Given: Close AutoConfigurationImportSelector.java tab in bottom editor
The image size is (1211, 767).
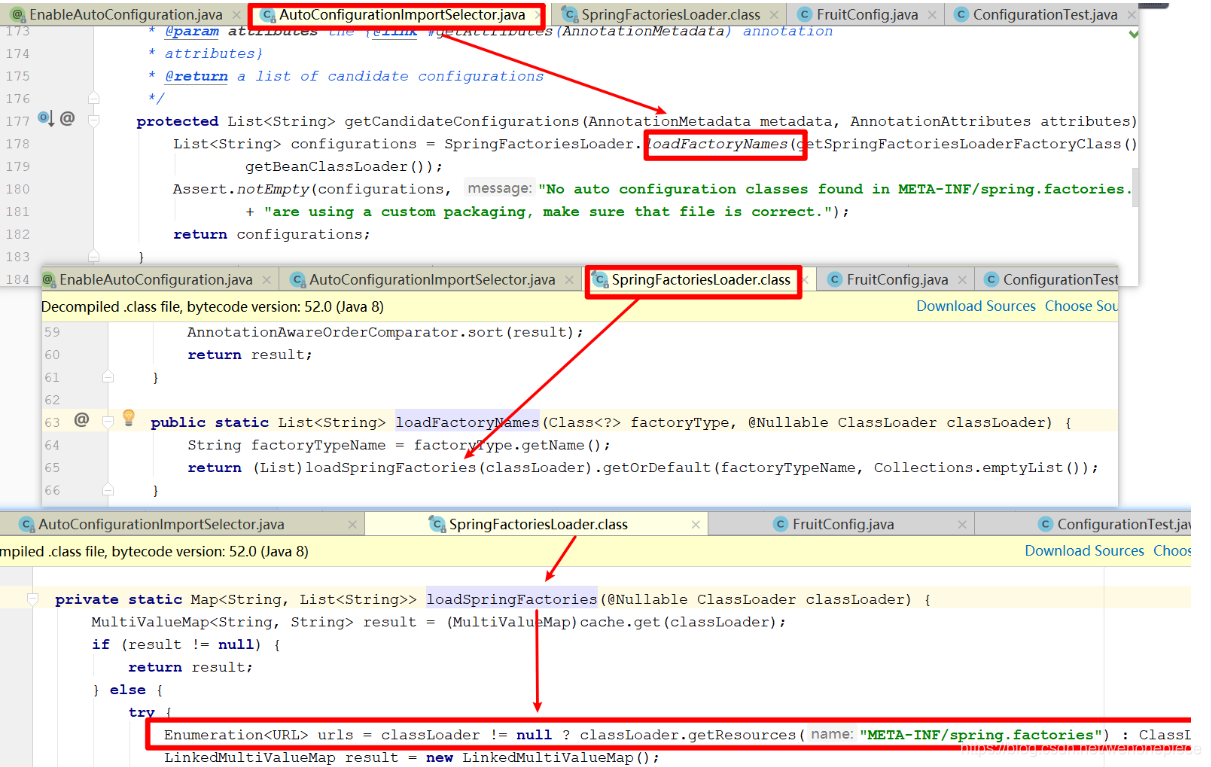Looking at the screenshot, I should pos(351,524).
